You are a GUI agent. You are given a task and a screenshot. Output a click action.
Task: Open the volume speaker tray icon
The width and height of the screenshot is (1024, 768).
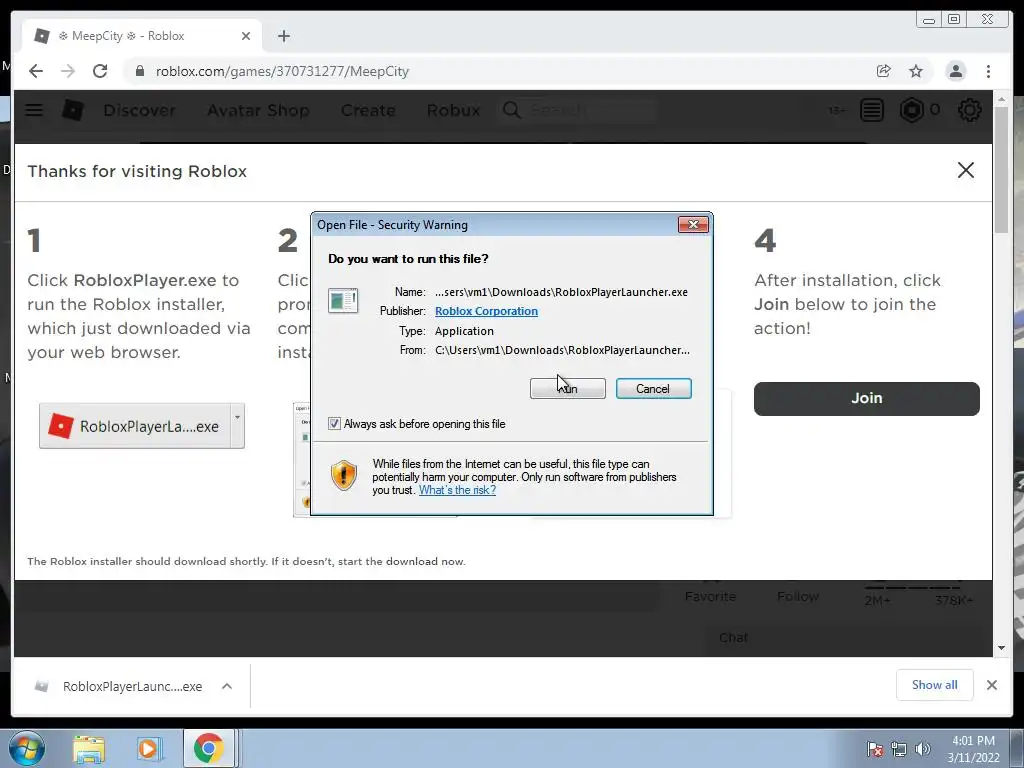pos(923,749)
